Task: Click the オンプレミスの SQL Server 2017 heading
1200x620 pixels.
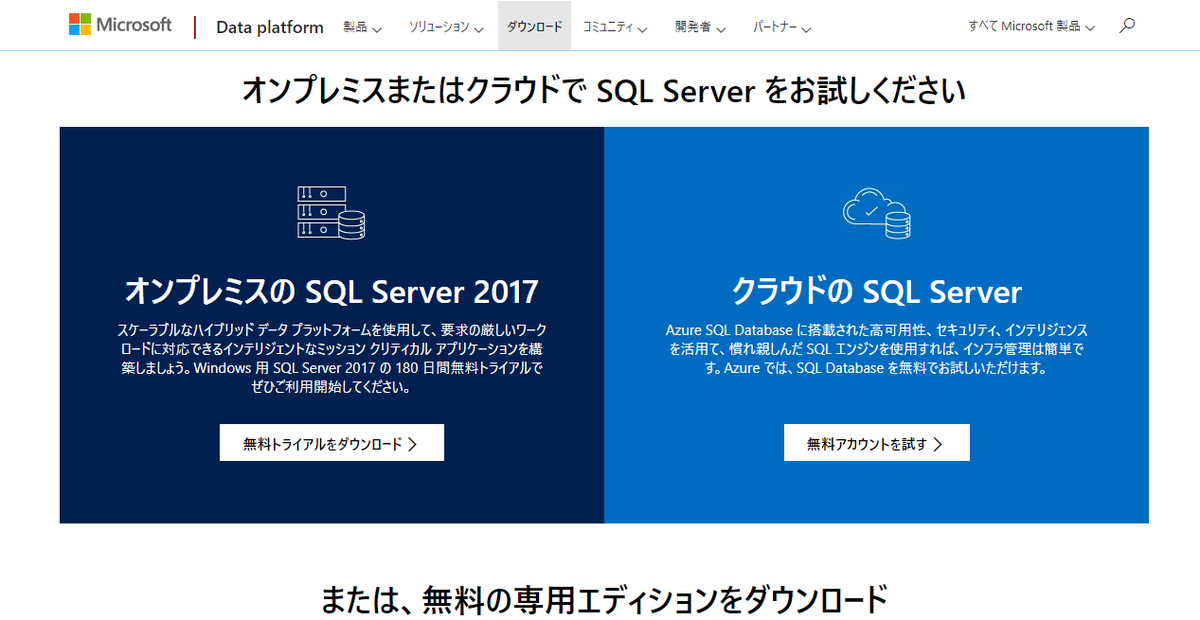Action: point(332,291)
